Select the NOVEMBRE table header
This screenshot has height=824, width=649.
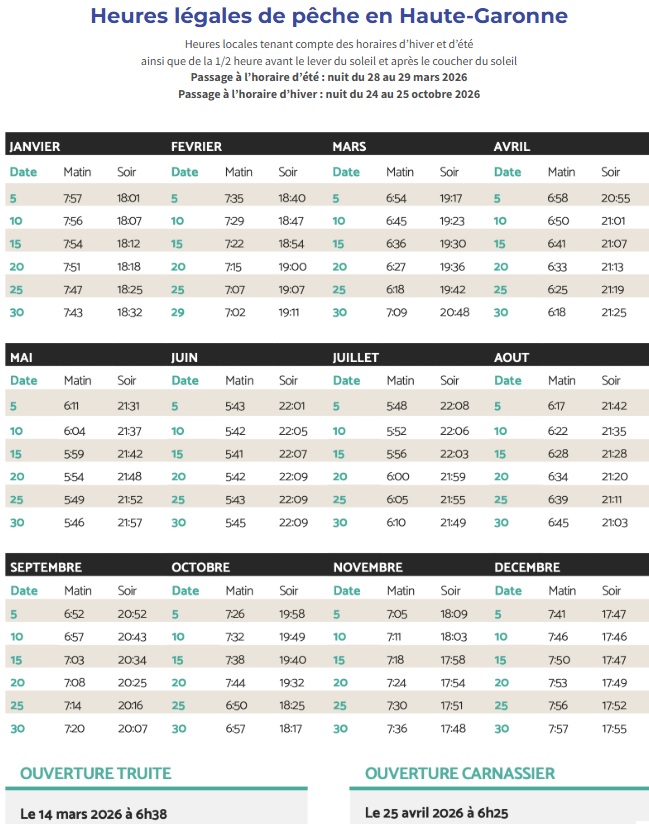[x=368, y=567]
